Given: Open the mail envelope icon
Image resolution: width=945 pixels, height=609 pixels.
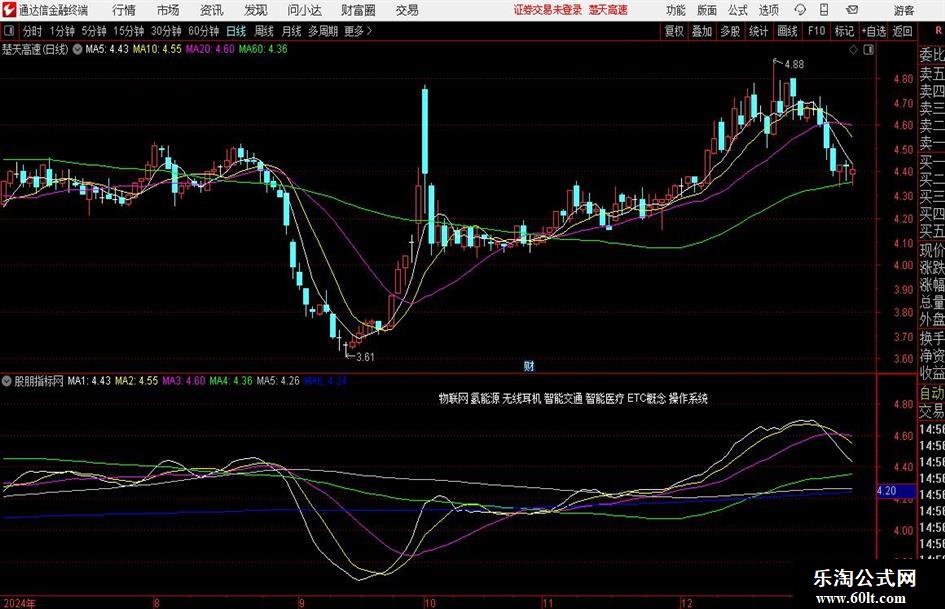Looking at the screenshot, I should 852,10.
